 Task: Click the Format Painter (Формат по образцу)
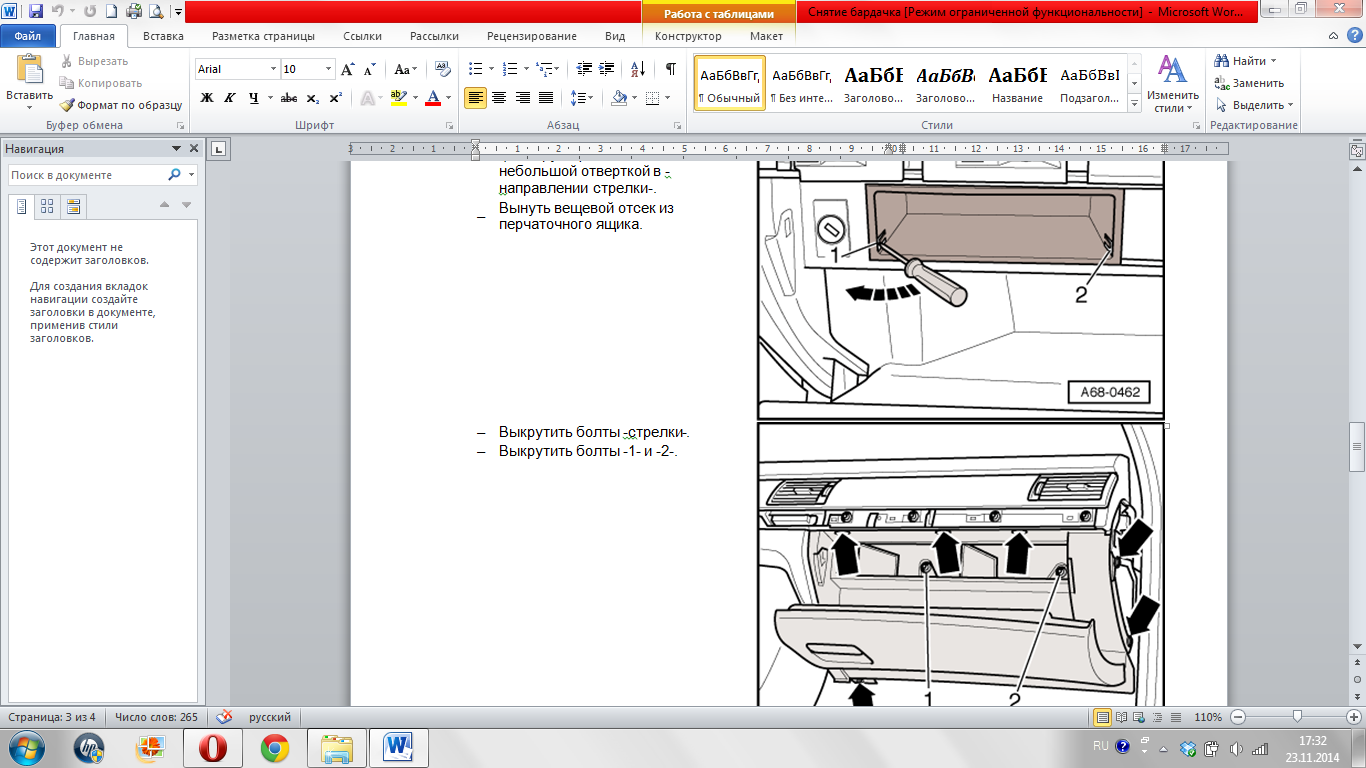120,105
